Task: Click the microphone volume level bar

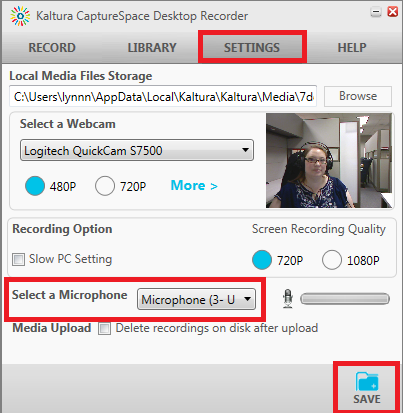Action: tap(345, 299)
